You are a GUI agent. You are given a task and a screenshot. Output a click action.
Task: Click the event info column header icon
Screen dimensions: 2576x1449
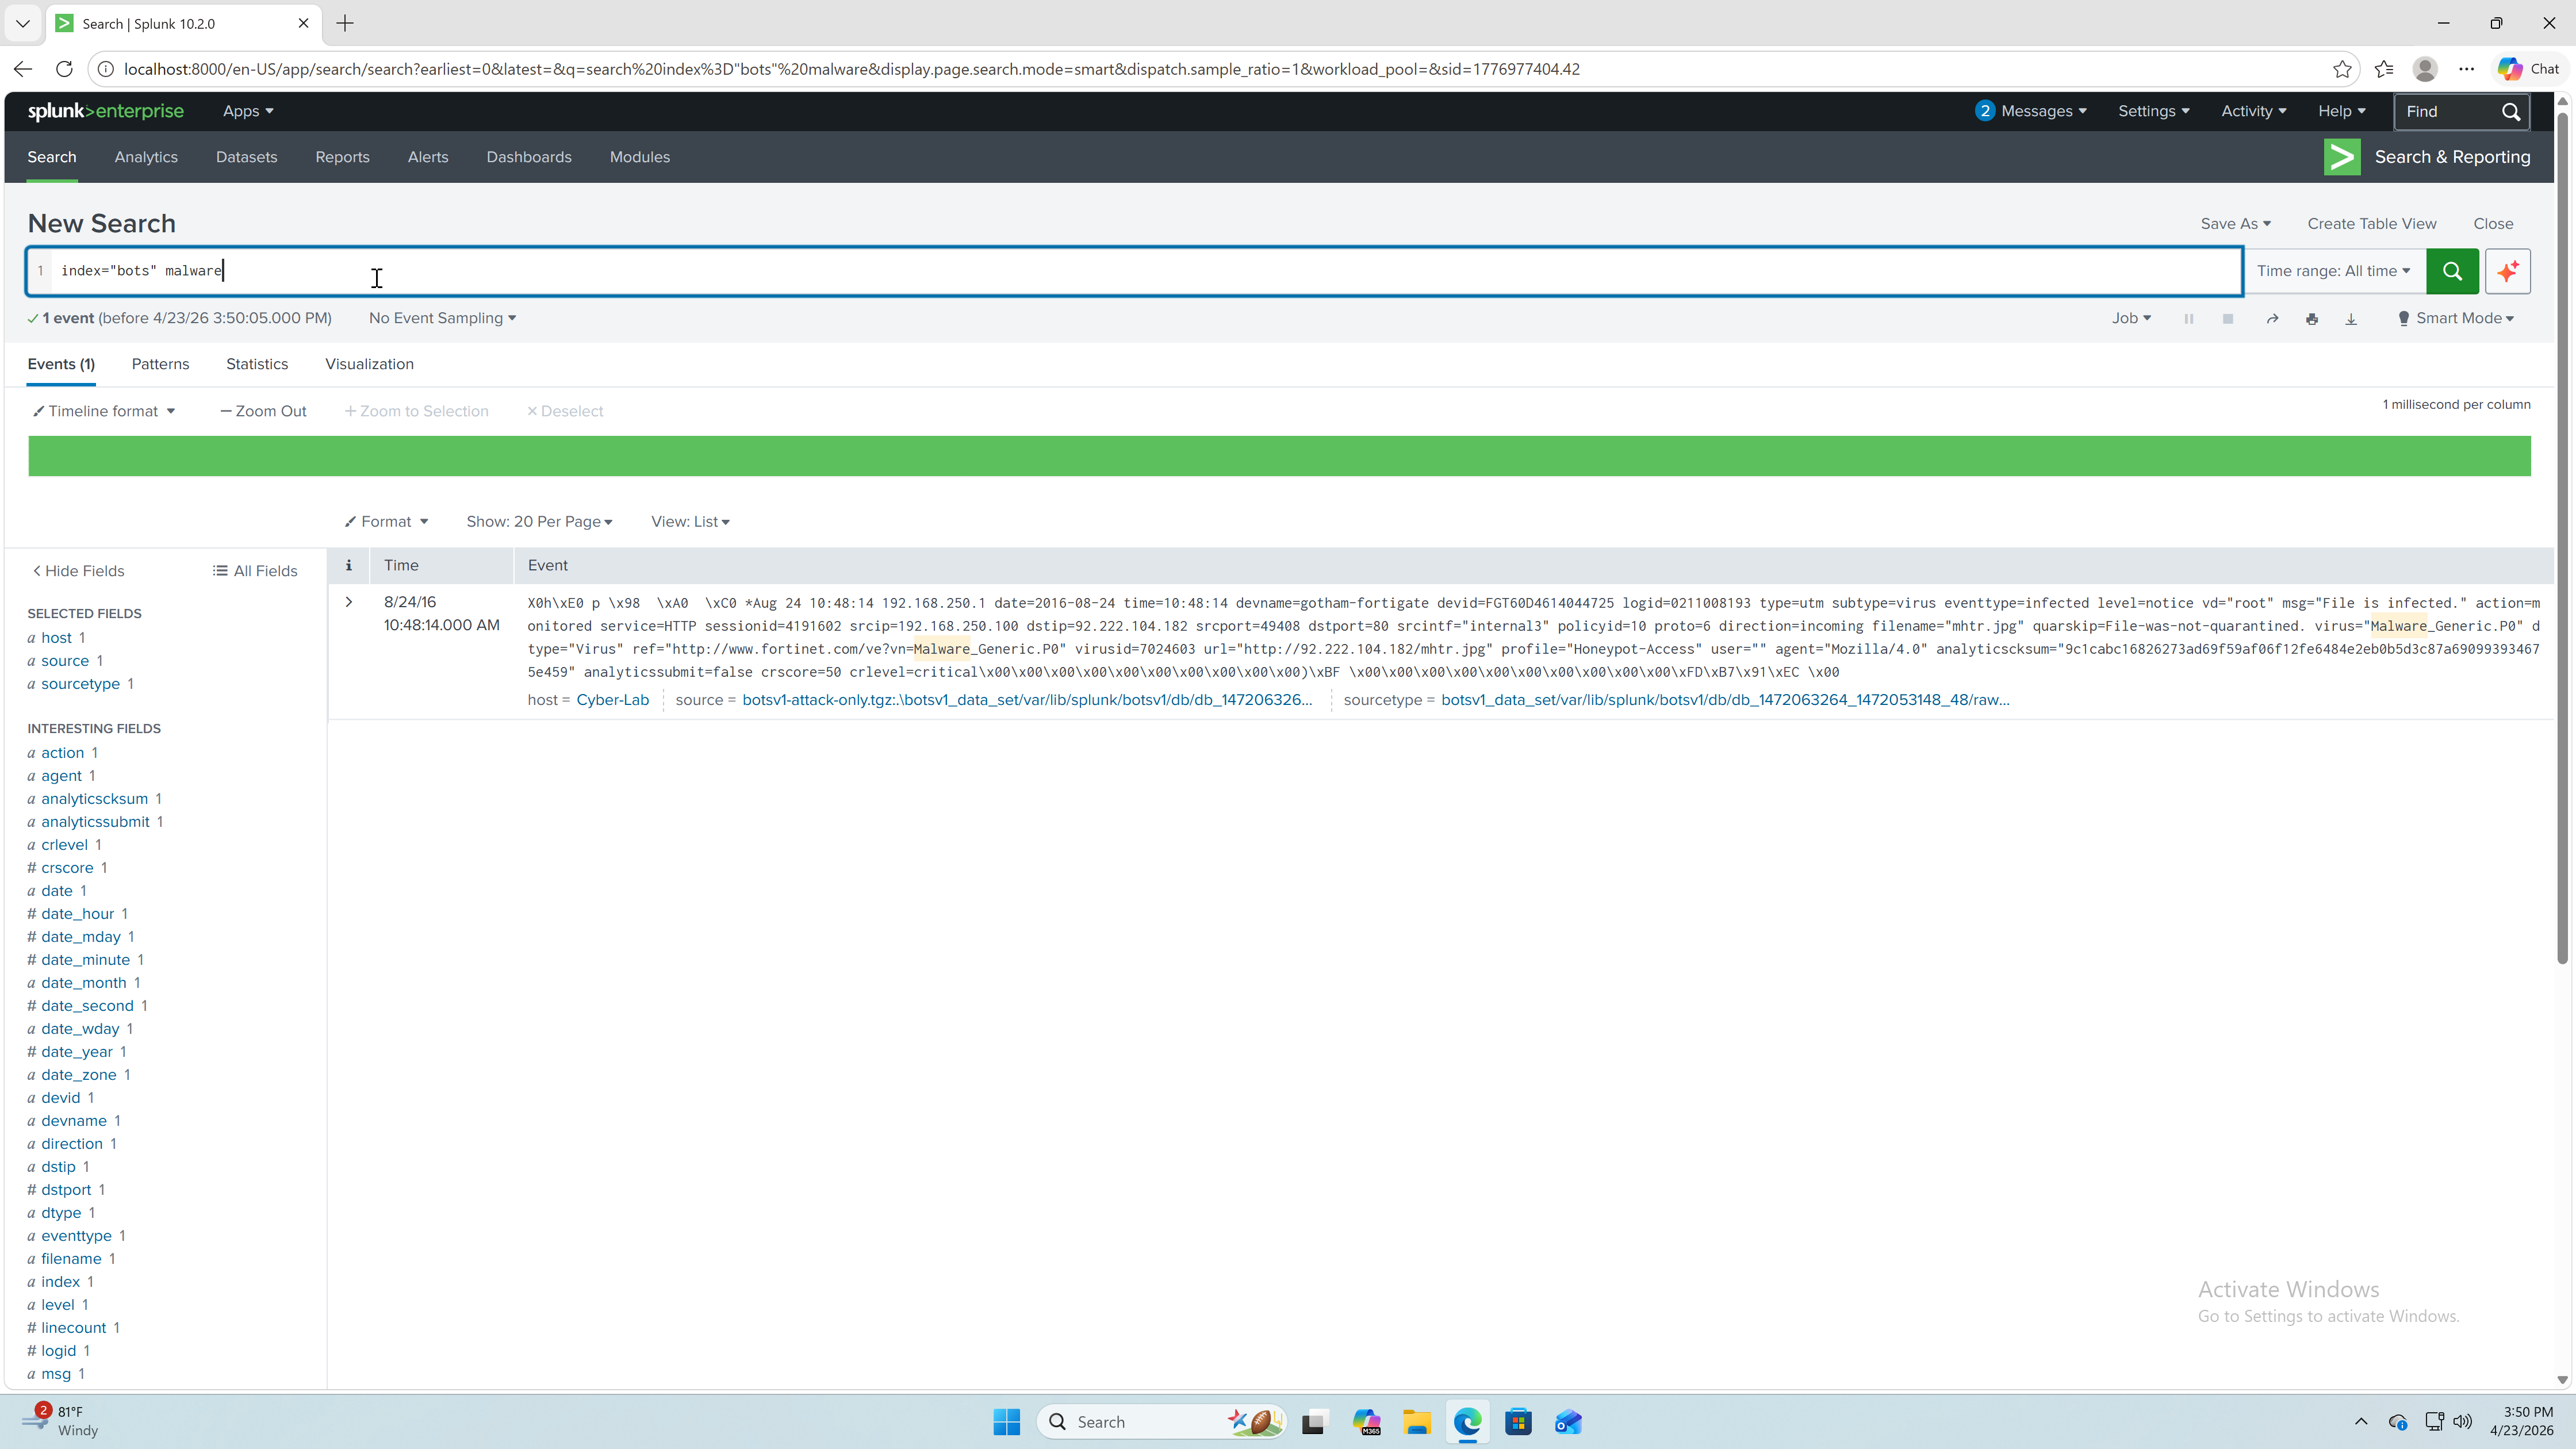tap(349, 566)
